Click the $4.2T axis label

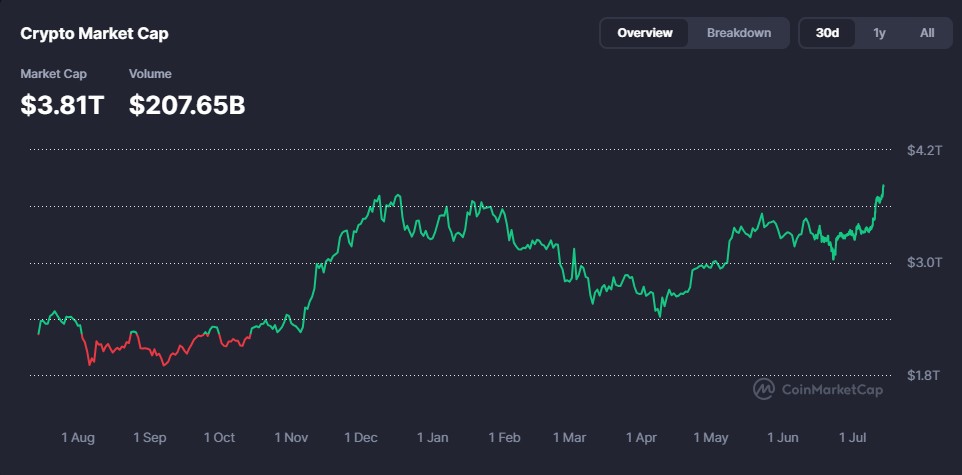[924, 151]
